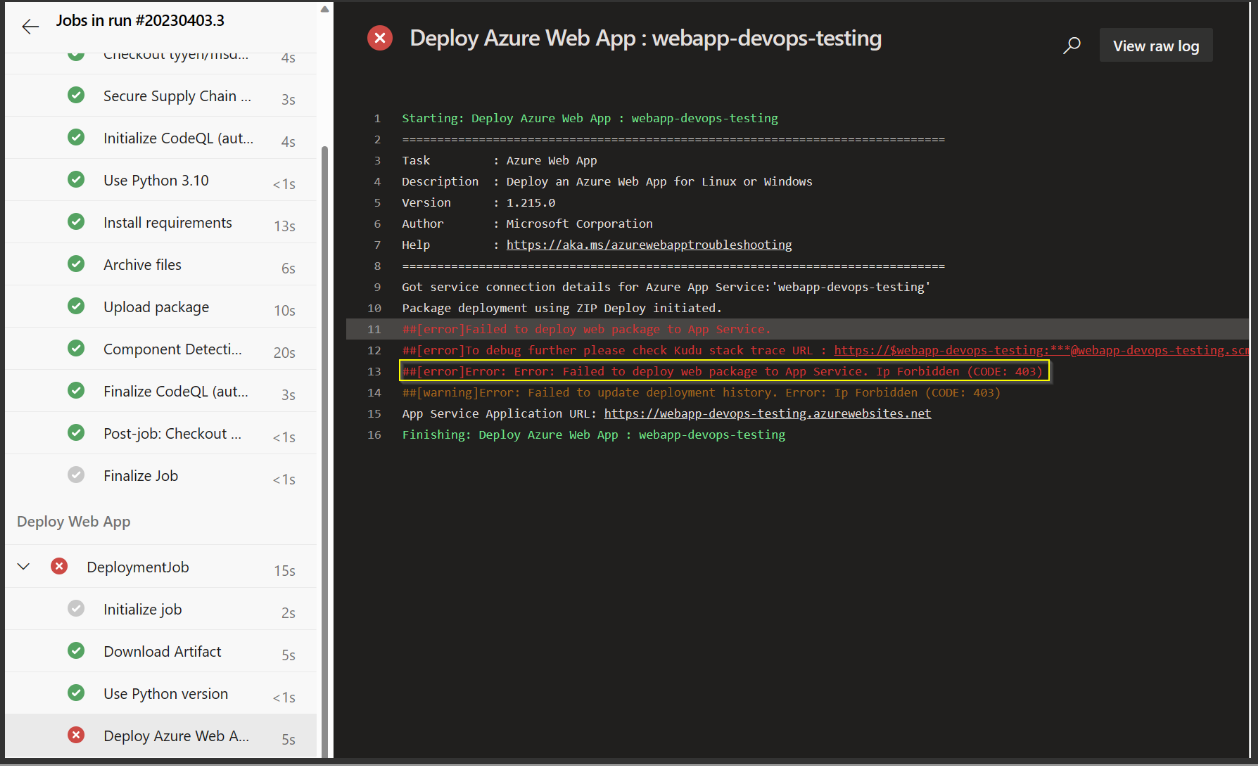
Task: Click the success icon beside Post-job: Checkout
Action: coord(76,432)
